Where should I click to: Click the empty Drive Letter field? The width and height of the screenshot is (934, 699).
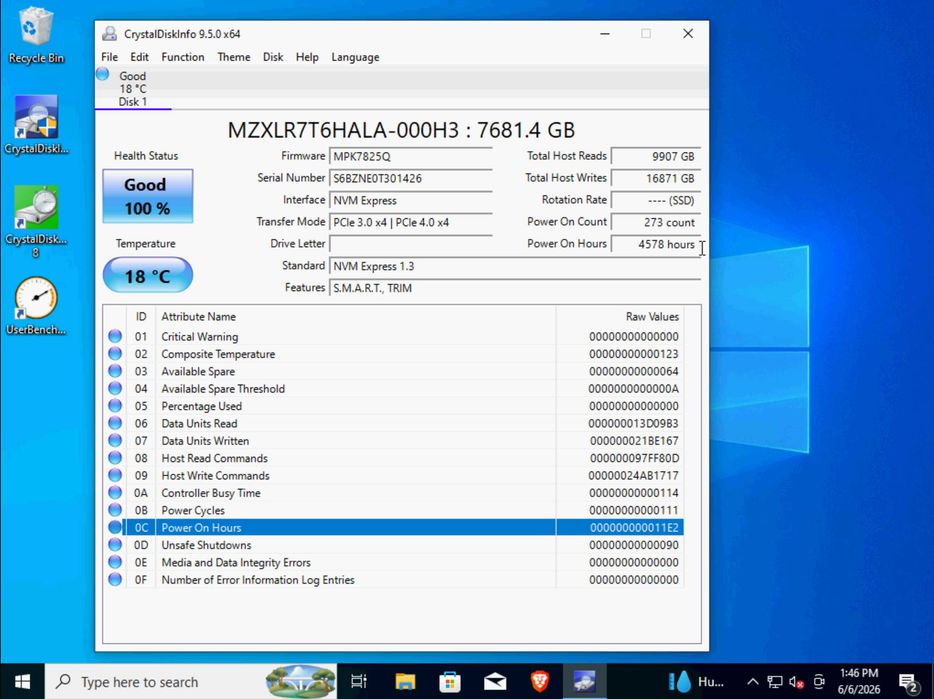click(x=410, y=244)
